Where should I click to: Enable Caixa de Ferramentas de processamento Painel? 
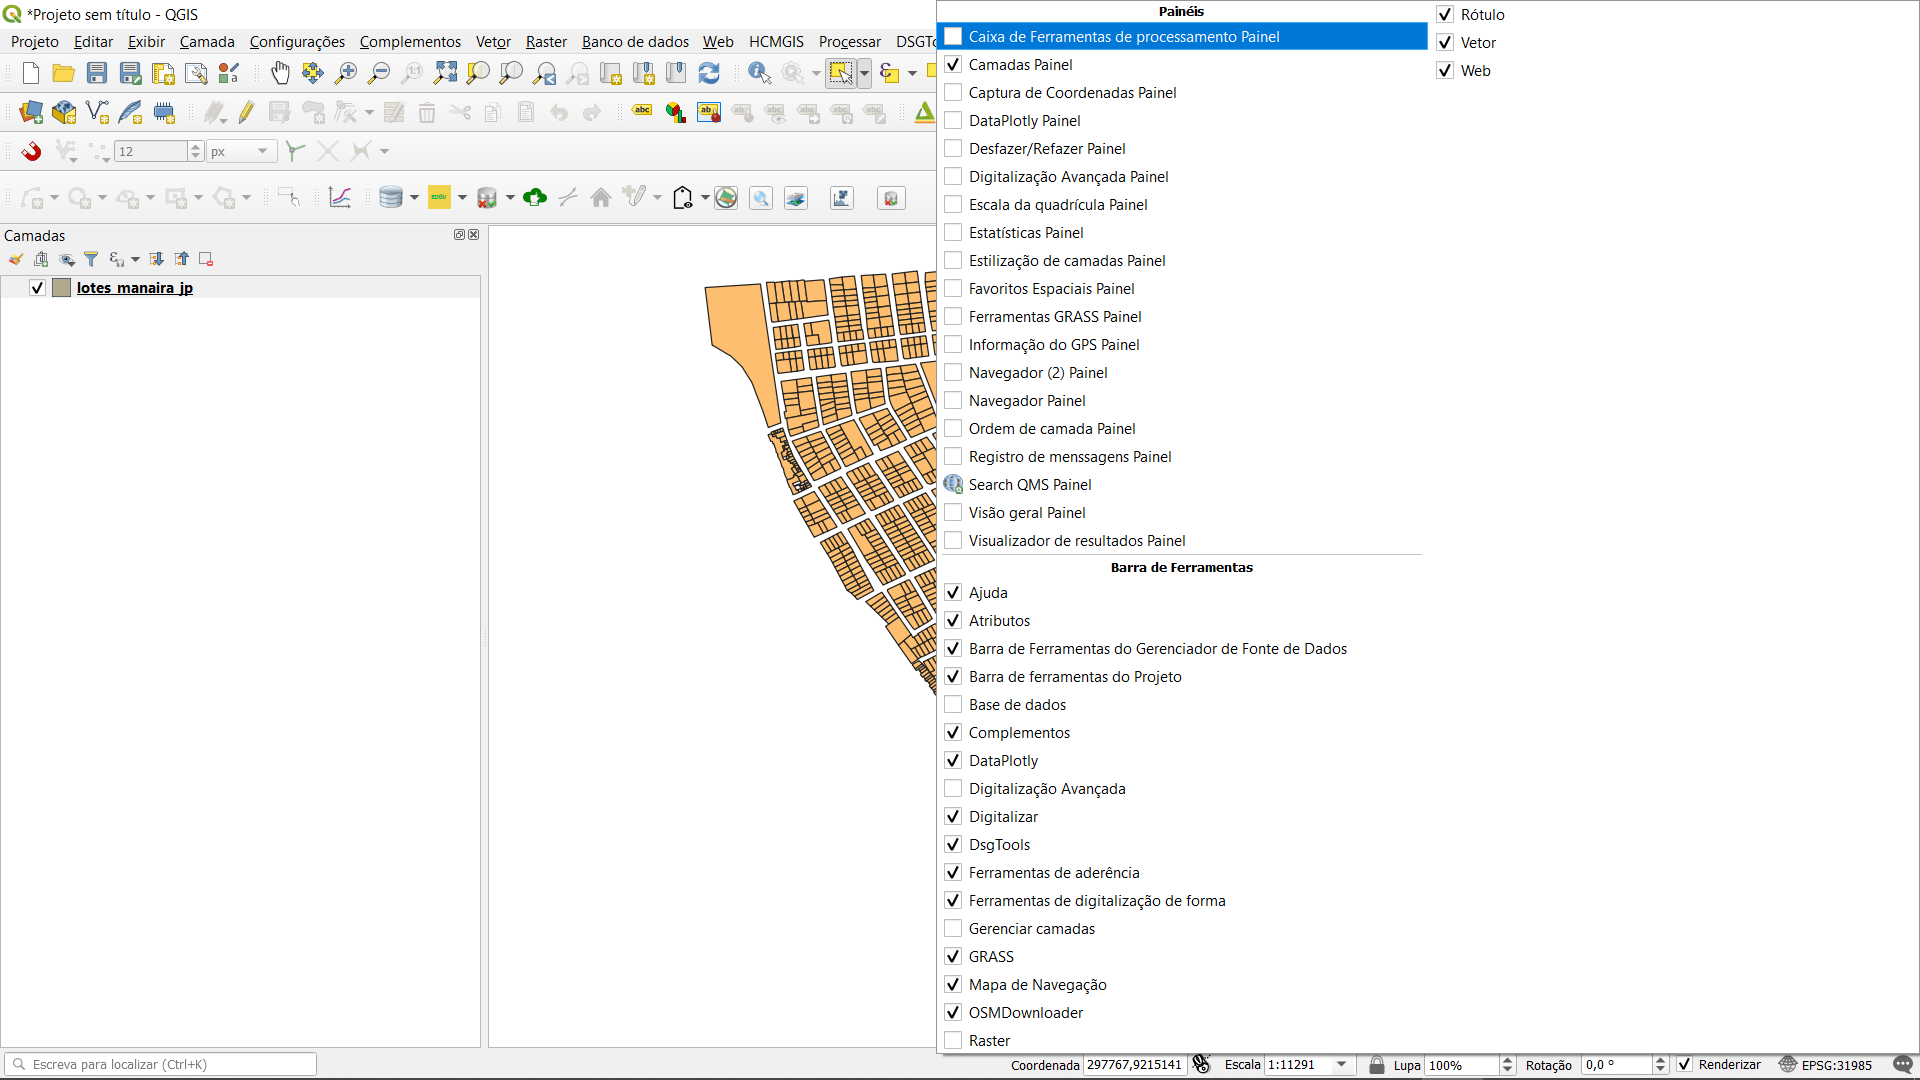(953, 37)
